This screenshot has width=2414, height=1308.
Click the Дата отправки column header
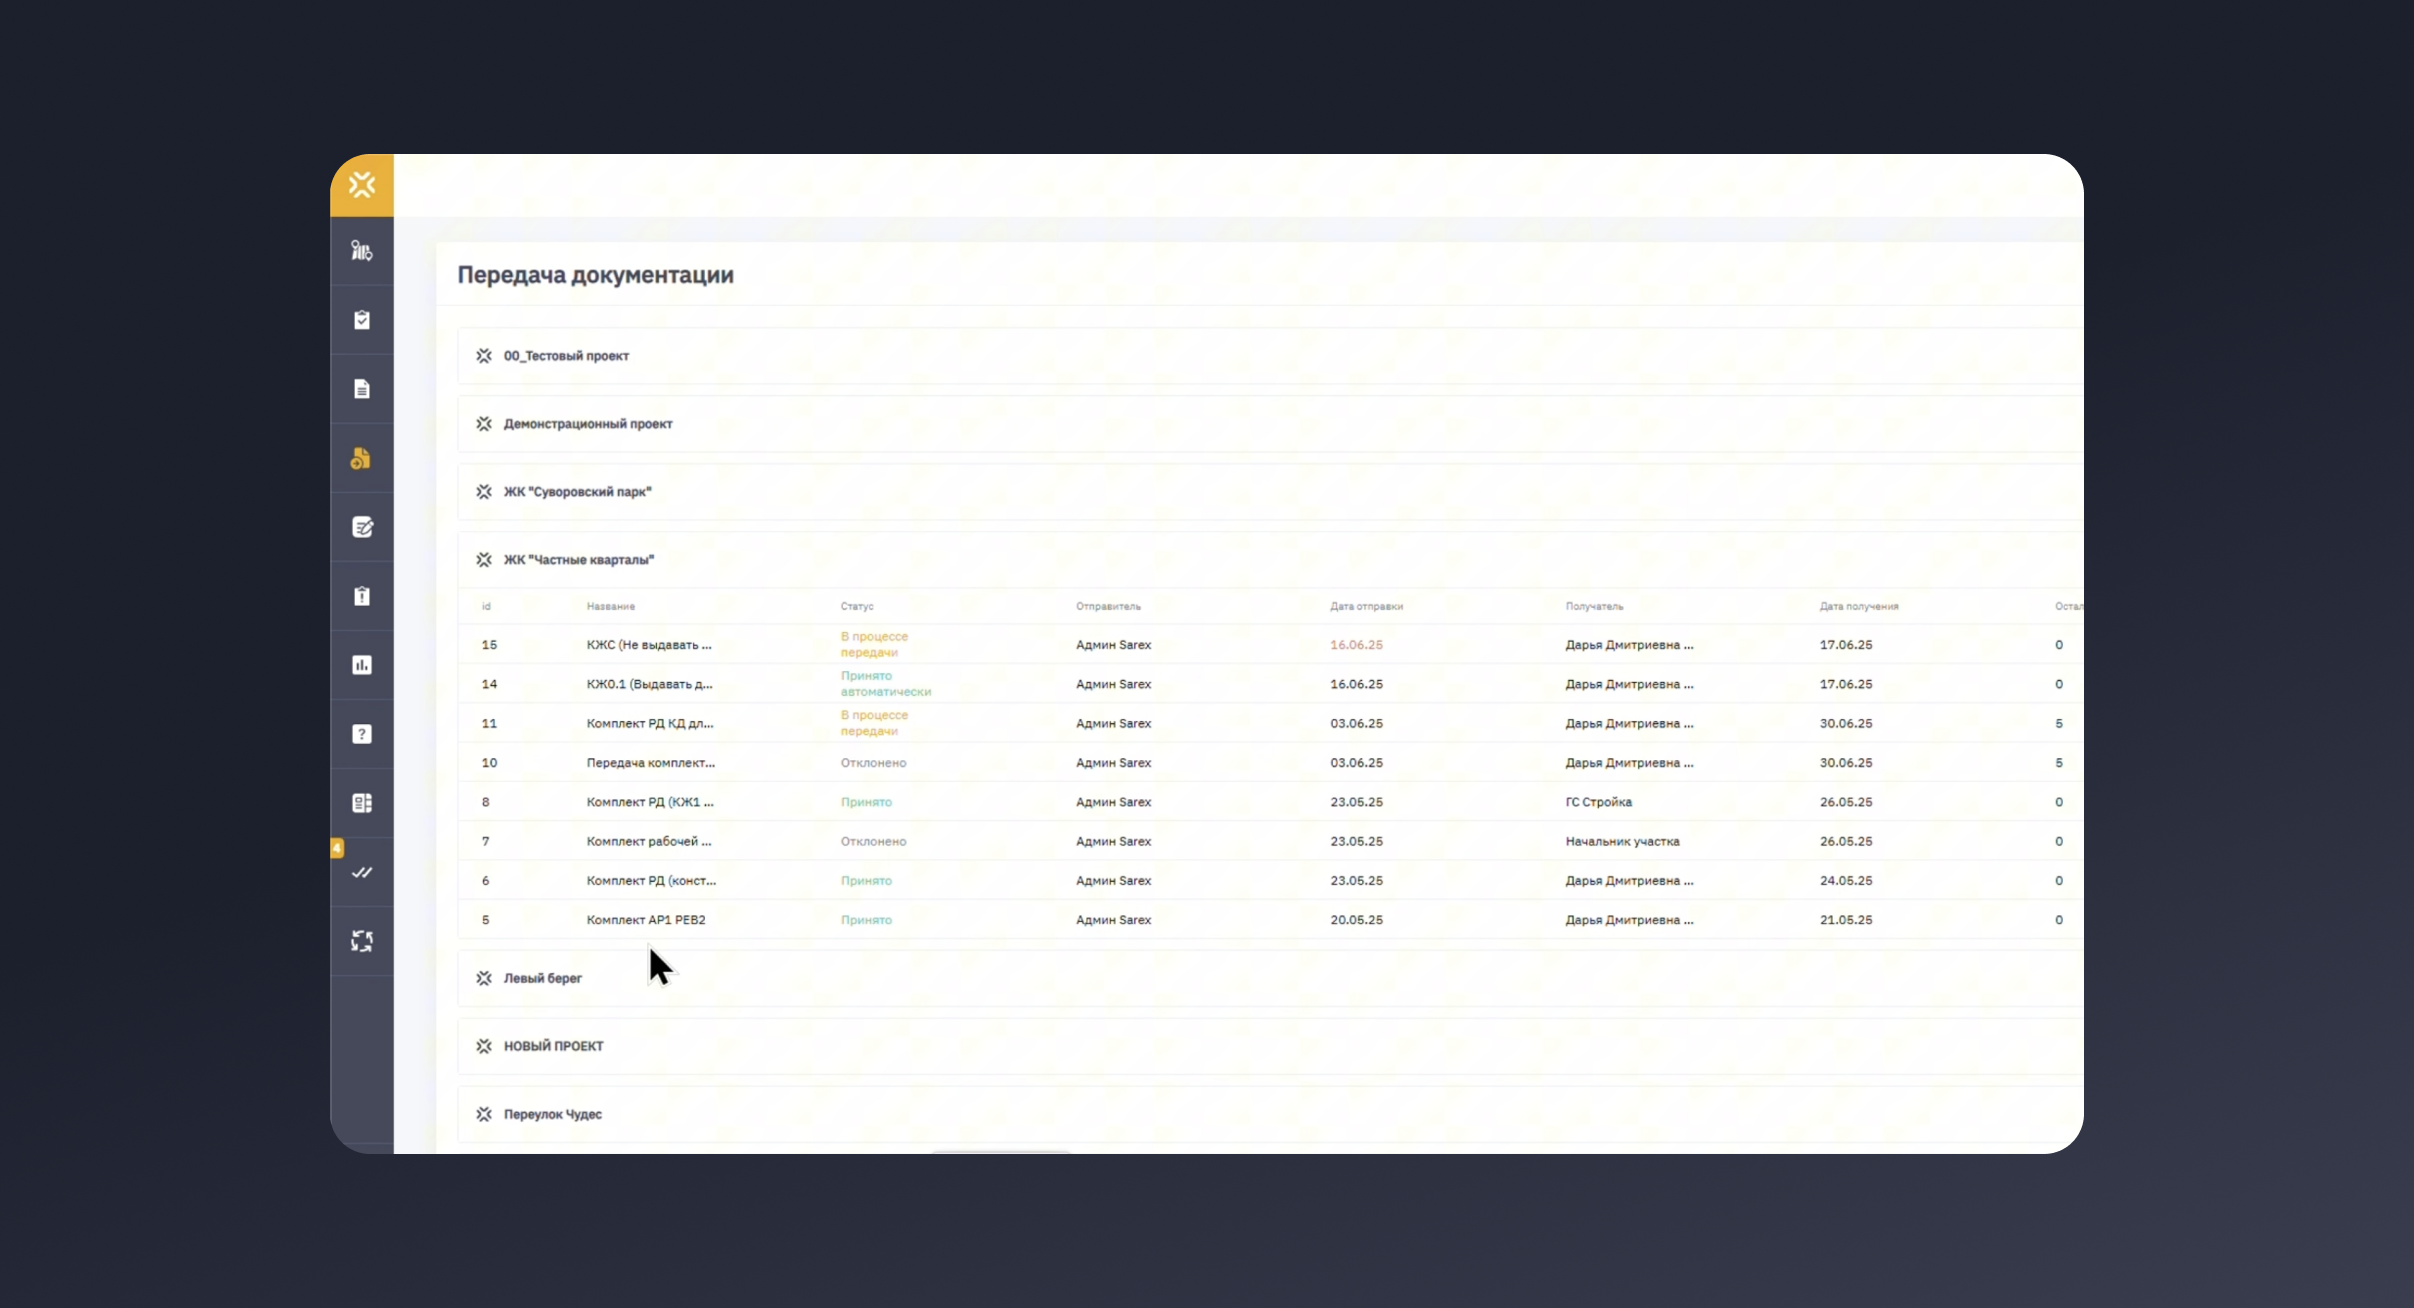pyautogui.click(x=1366, y=606)
